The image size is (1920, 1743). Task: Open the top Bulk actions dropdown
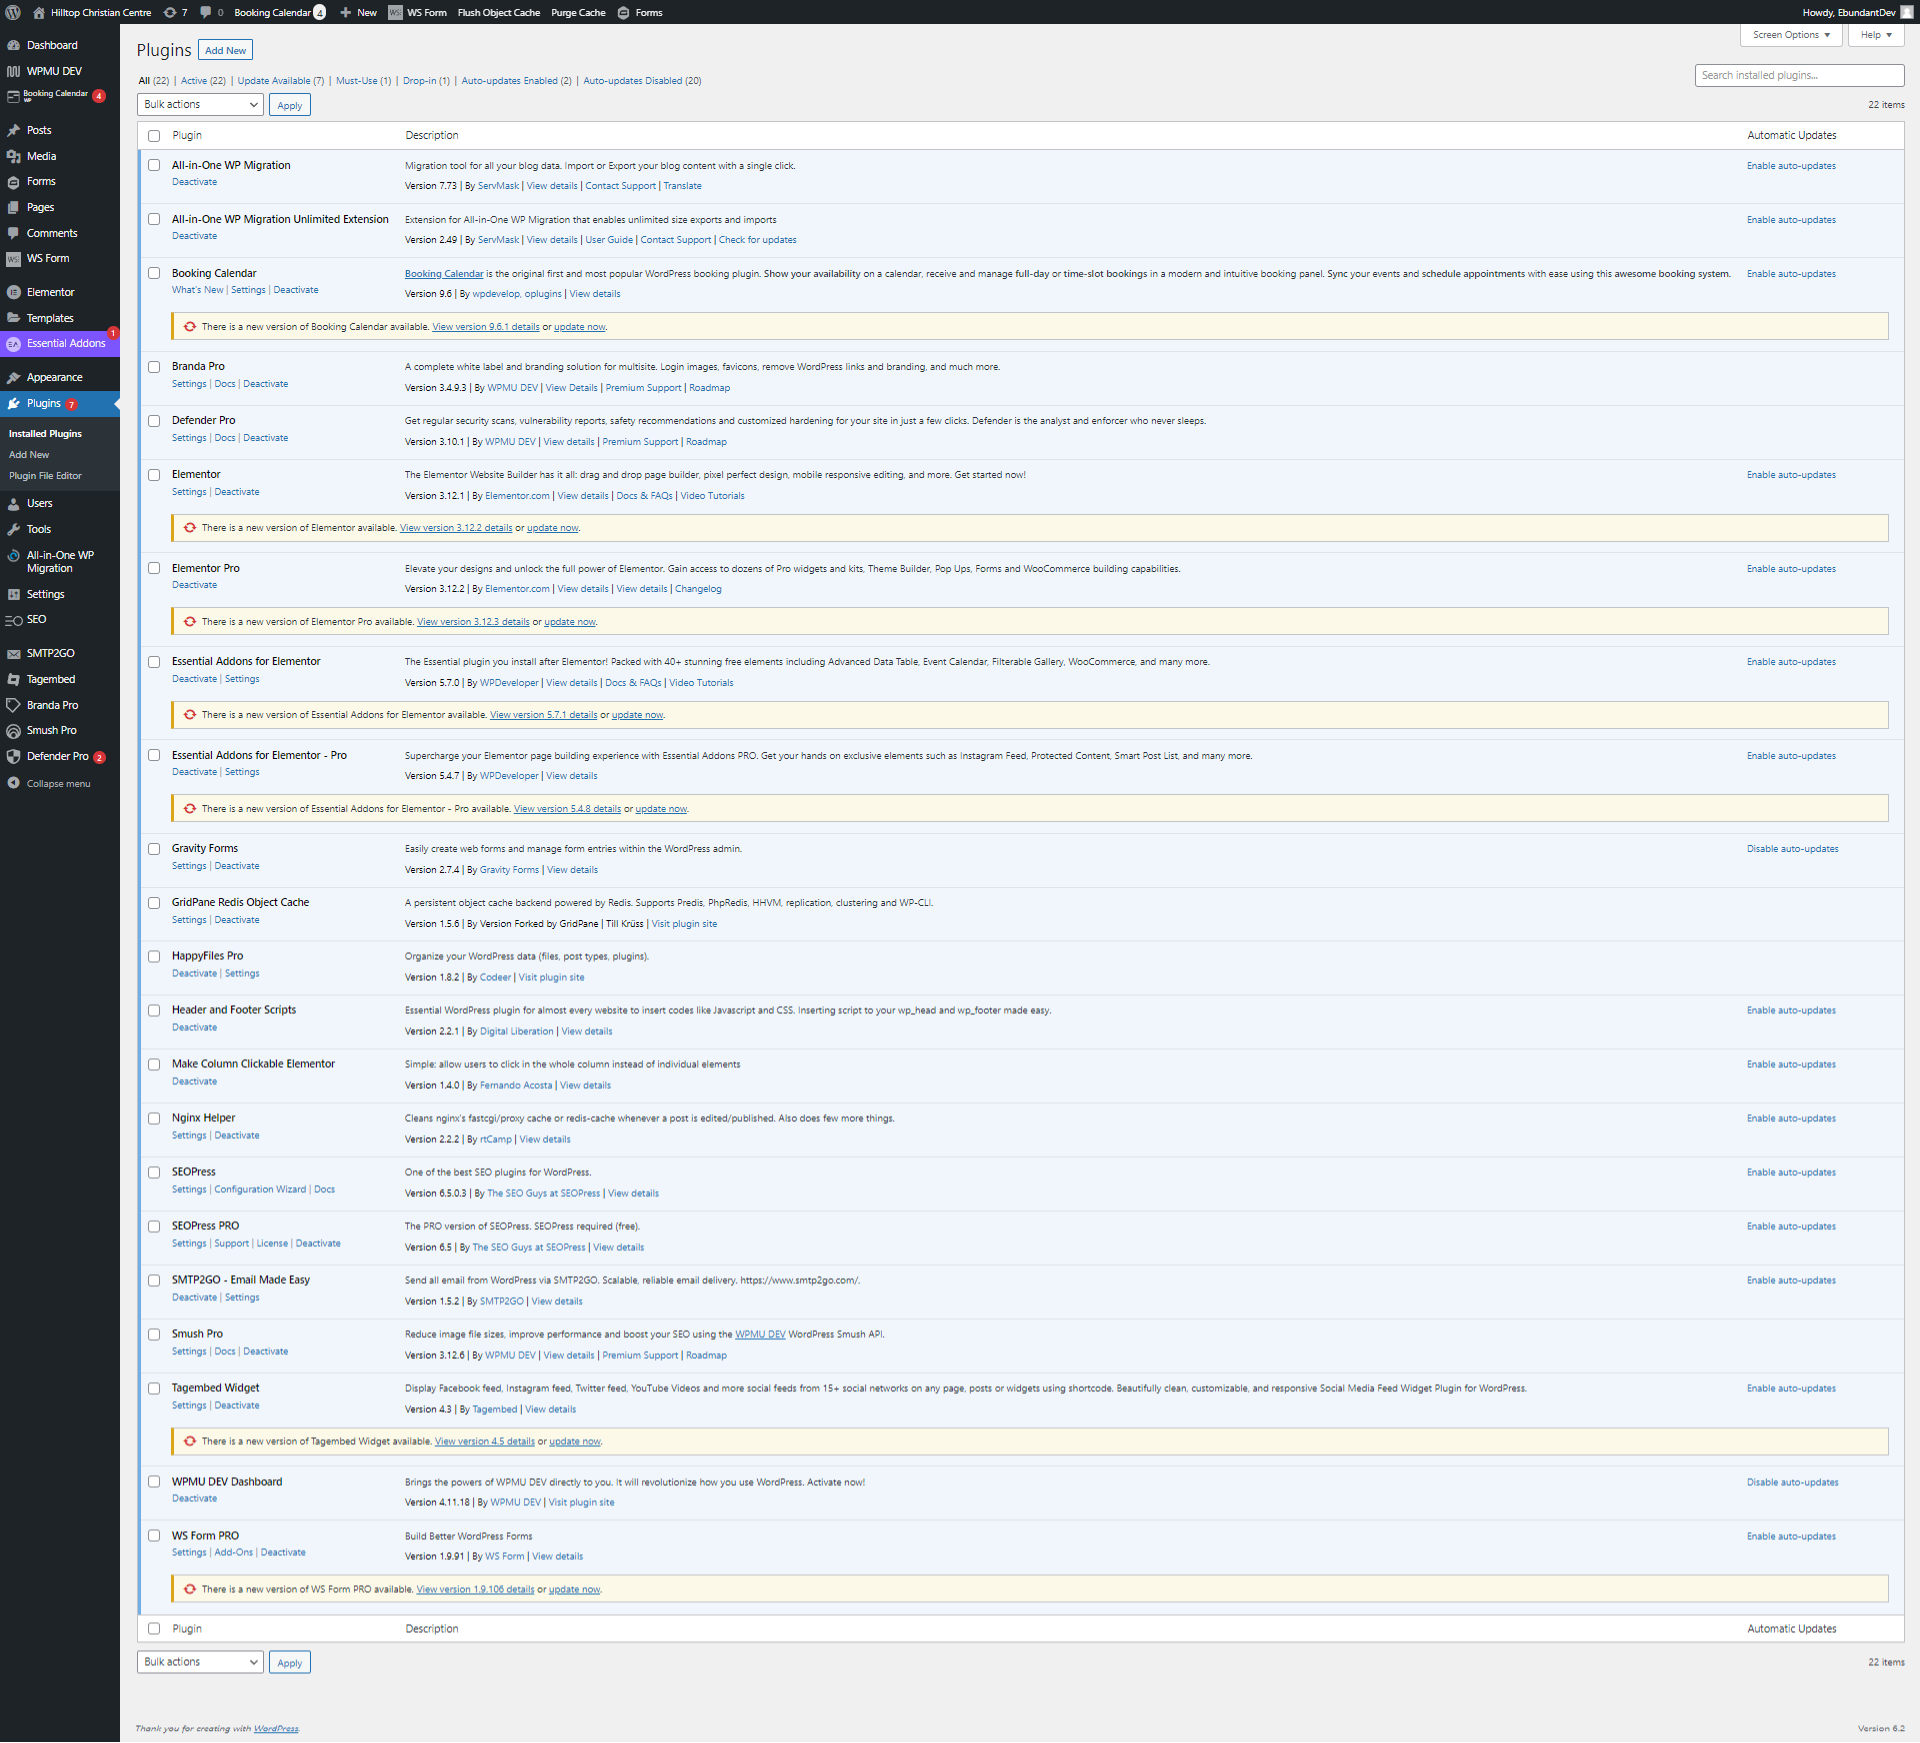200,104
